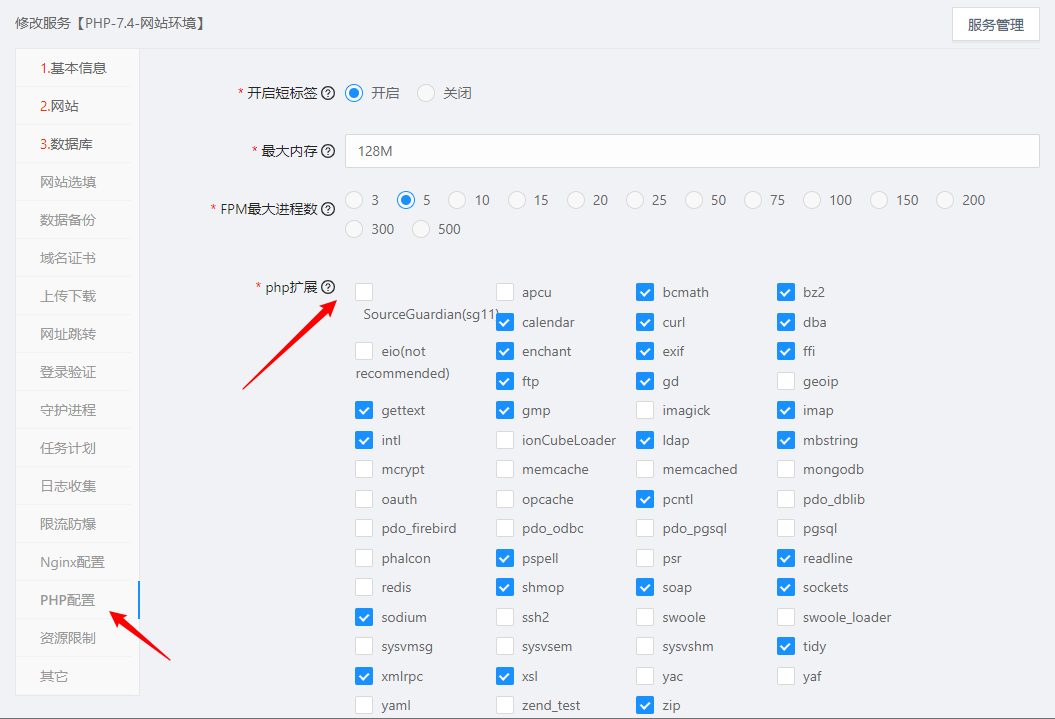
Task: Choose 500 for FPM max processes
Action: click(421, 229)
